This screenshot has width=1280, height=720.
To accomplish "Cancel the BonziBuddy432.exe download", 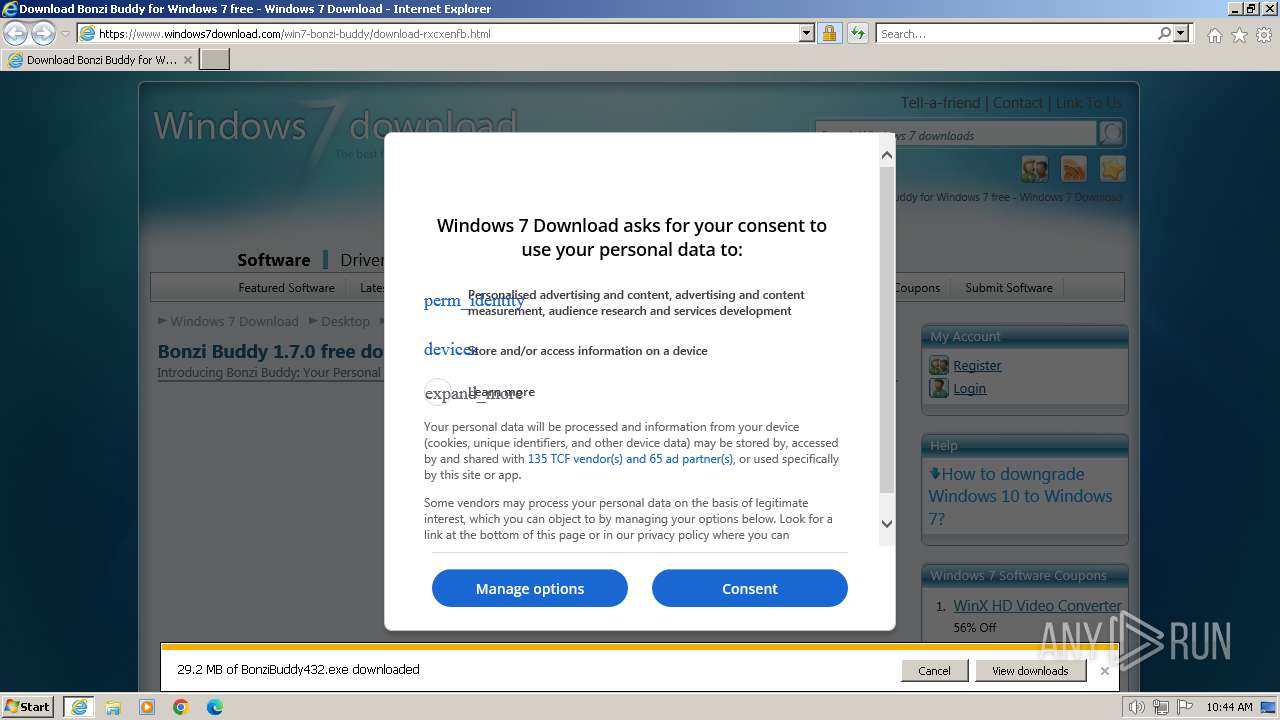I will click(x=934, y=670).
